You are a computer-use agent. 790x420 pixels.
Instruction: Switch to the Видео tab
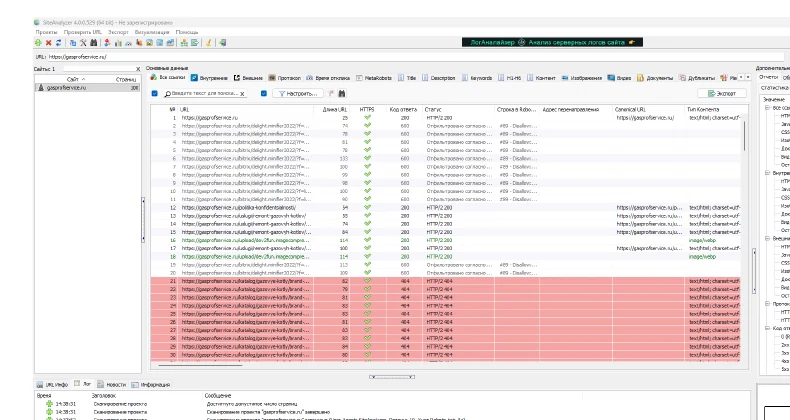point(619,78)
